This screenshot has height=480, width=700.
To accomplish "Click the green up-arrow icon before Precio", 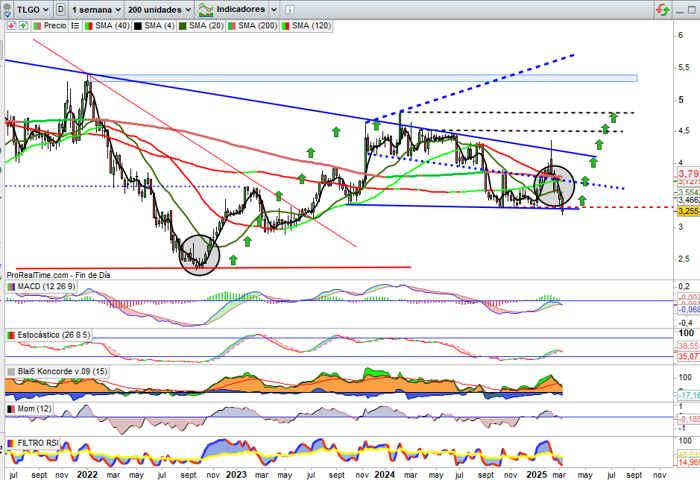I will click(x=23, y=26).
